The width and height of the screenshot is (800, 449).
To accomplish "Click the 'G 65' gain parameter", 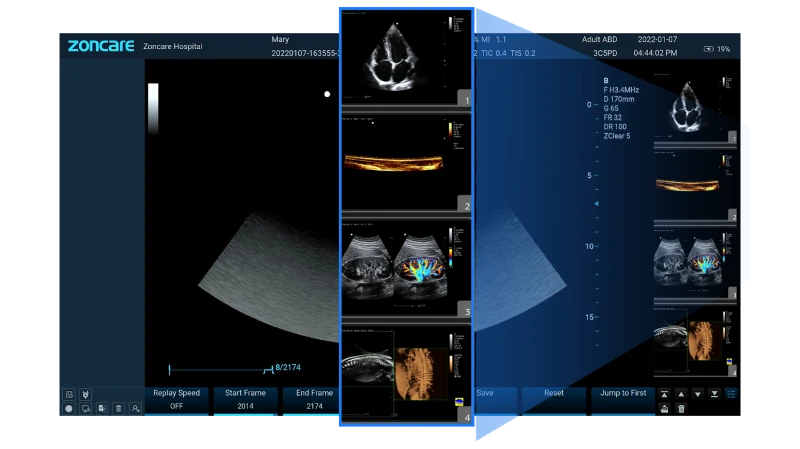I will coord(611,108).
